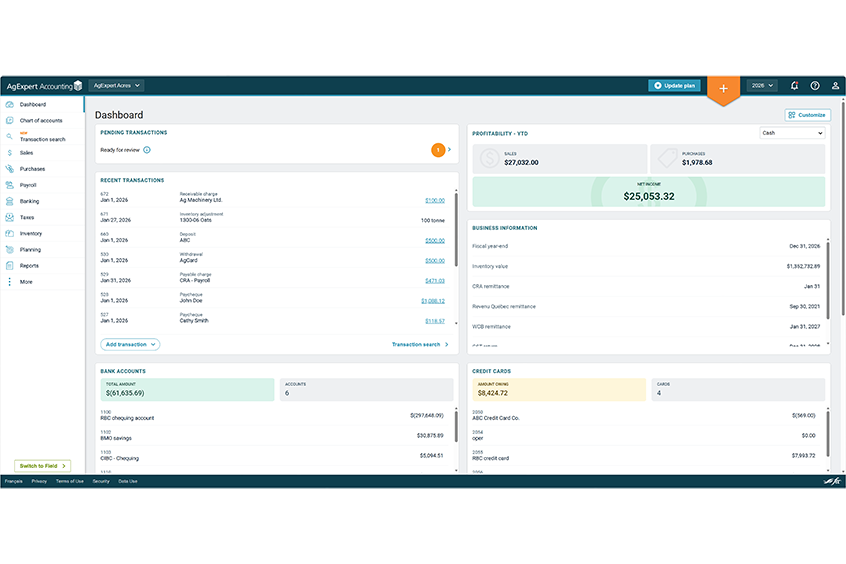Screen dimensions: 846x564
Task: Select RBC credit card row
Action: click(646, 456)
